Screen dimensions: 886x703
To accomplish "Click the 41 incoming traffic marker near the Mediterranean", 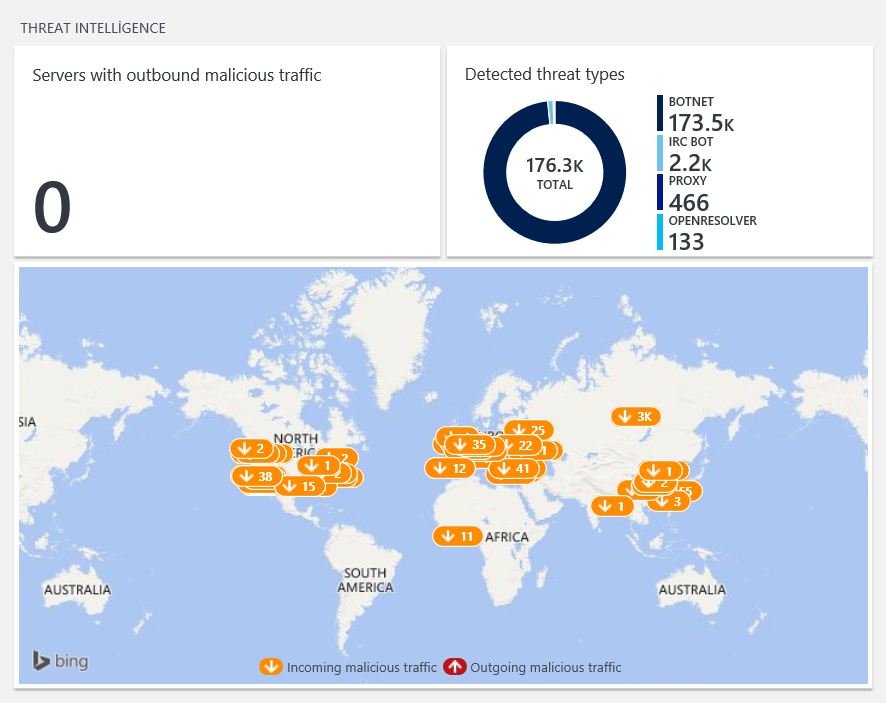I will point(514,468).
